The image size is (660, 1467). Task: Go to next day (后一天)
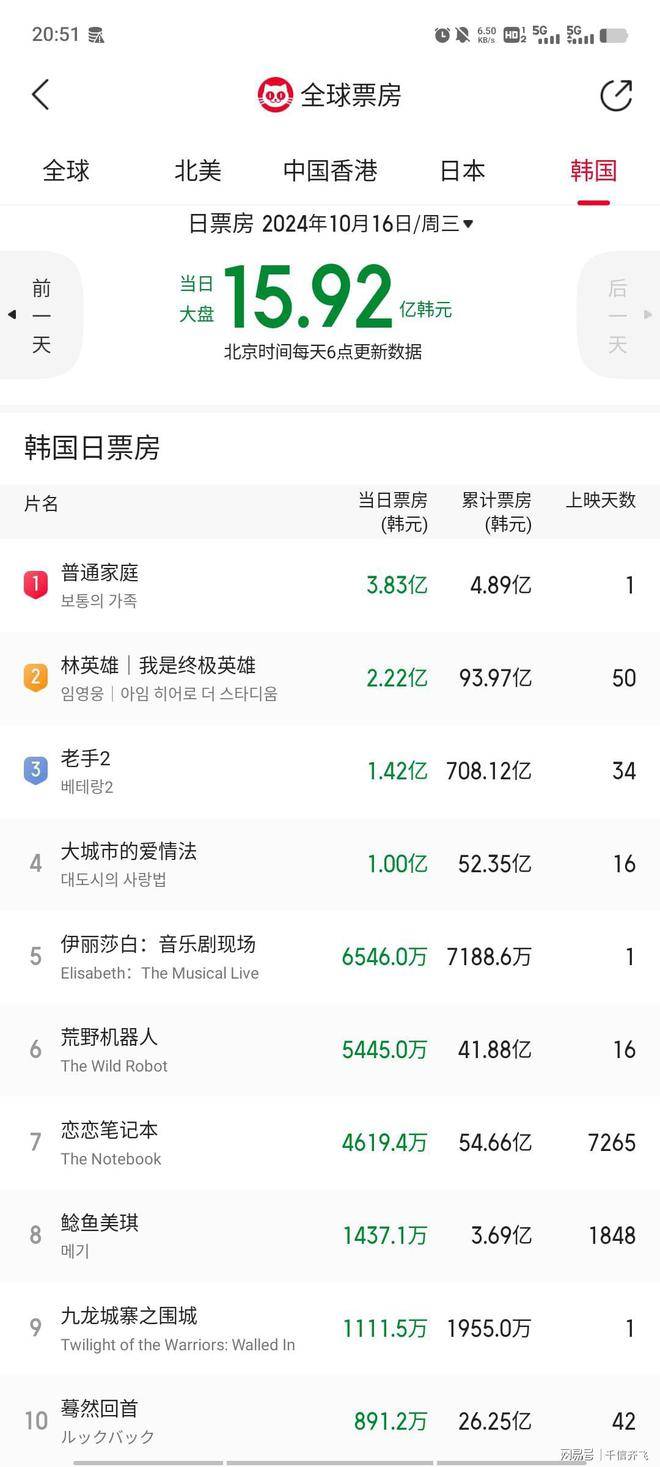pos(618,316)
